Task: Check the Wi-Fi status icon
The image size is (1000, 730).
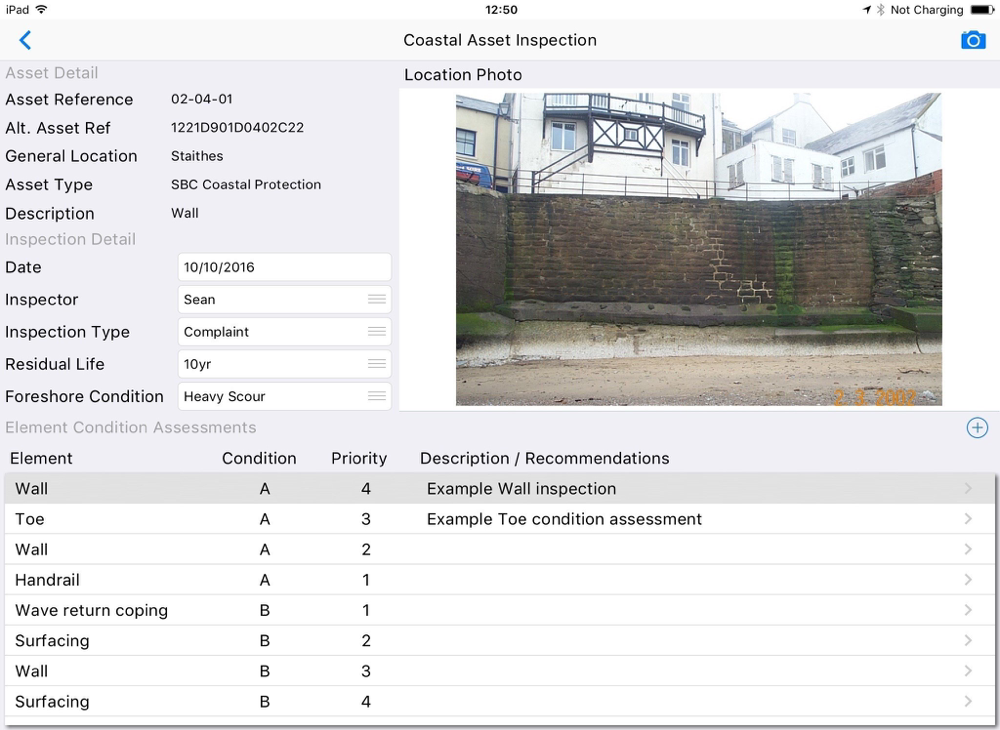Action: 41,10
